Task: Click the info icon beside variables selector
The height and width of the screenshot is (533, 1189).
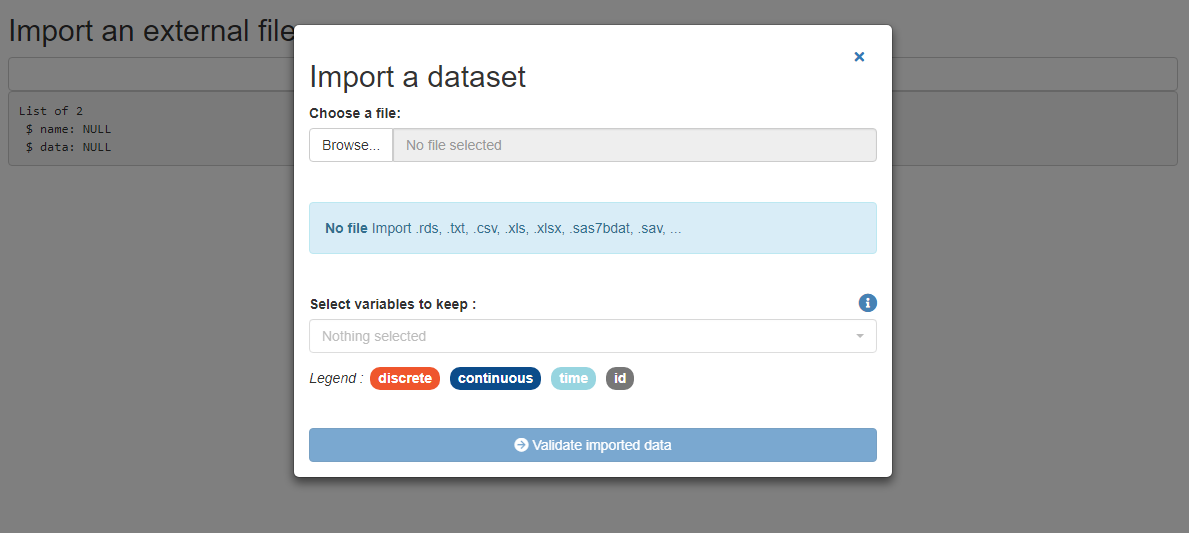Action: pos(867,303)
